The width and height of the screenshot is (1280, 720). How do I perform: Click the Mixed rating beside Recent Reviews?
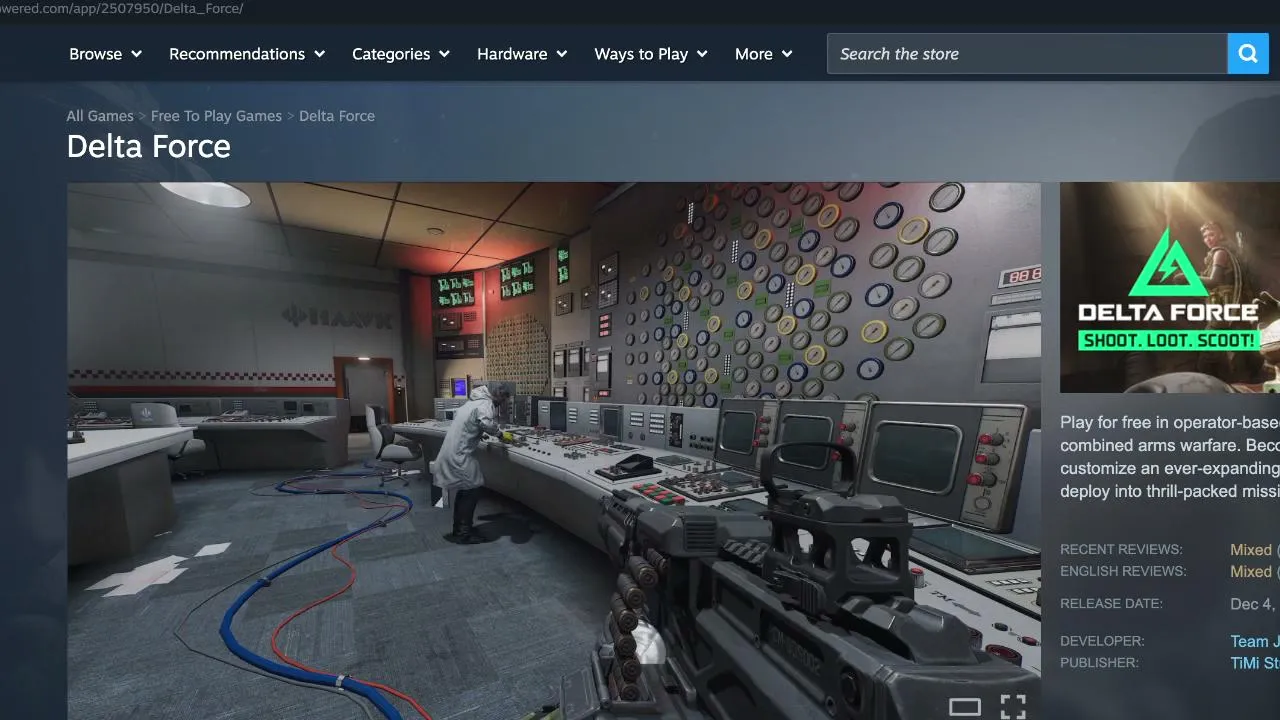[1251, 550]
